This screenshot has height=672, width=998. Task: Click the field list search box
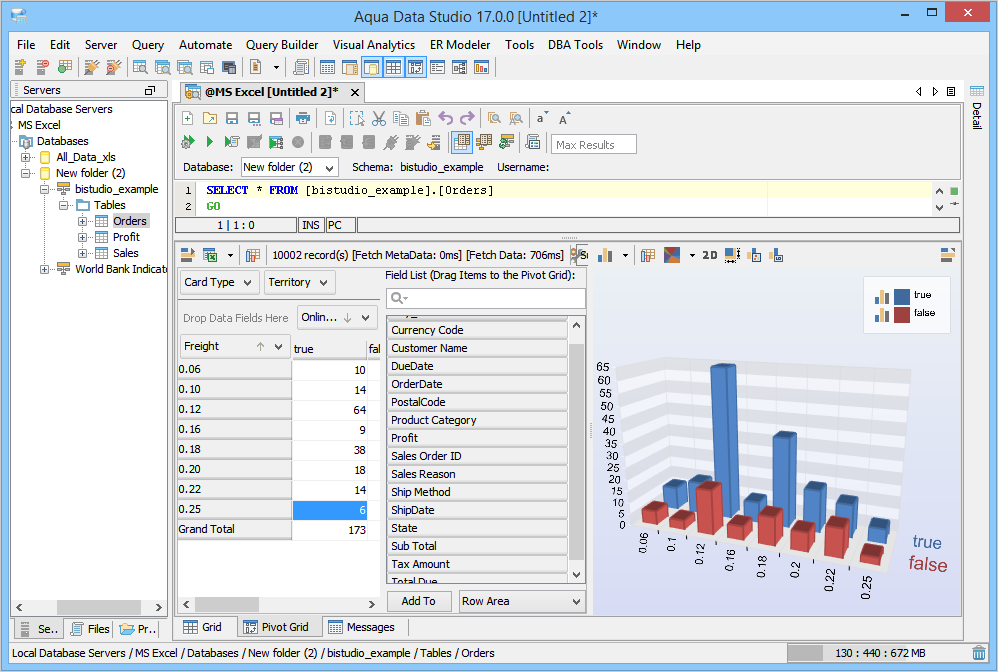486,298
